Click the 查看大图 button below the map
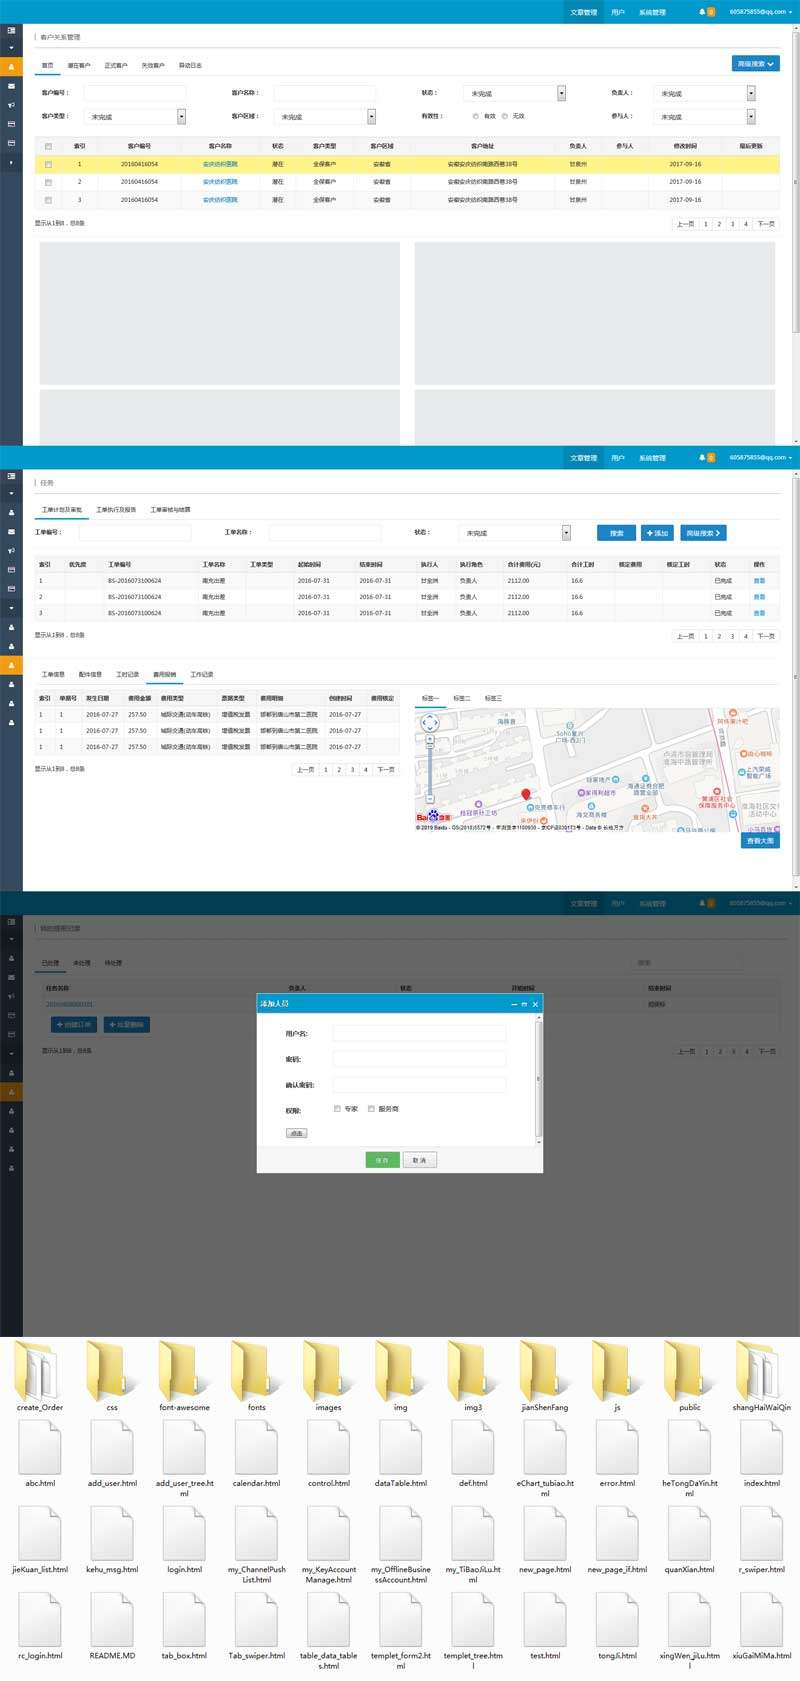This screenshot has width=800, height=1681. 760,841
